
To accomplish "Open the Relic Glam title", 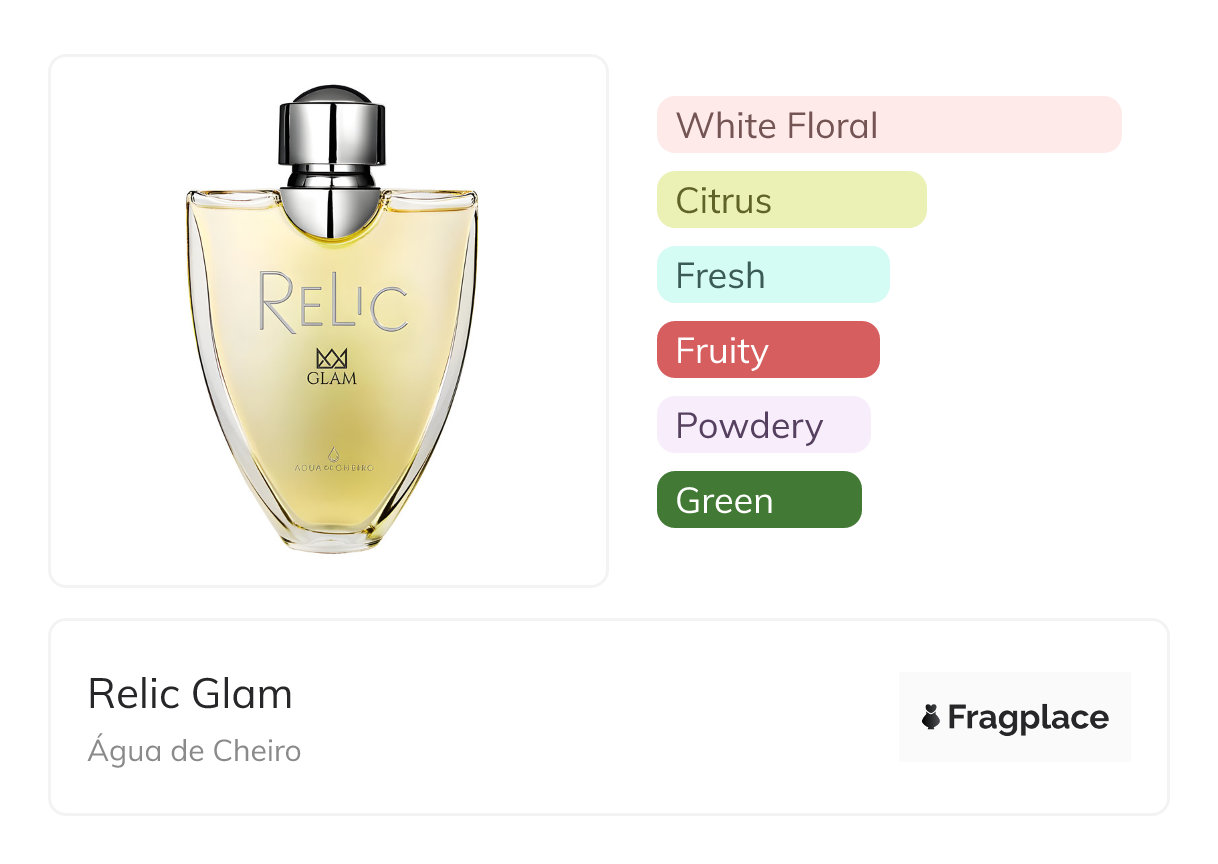I will coord(190,694).
